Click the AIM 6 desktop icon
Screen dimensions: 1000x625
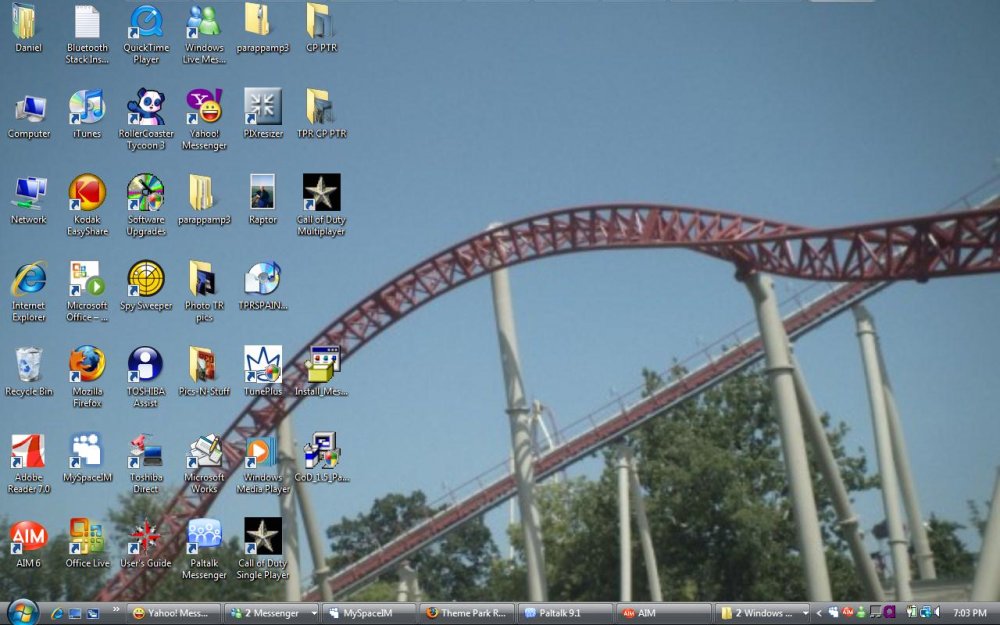[28, 538]
